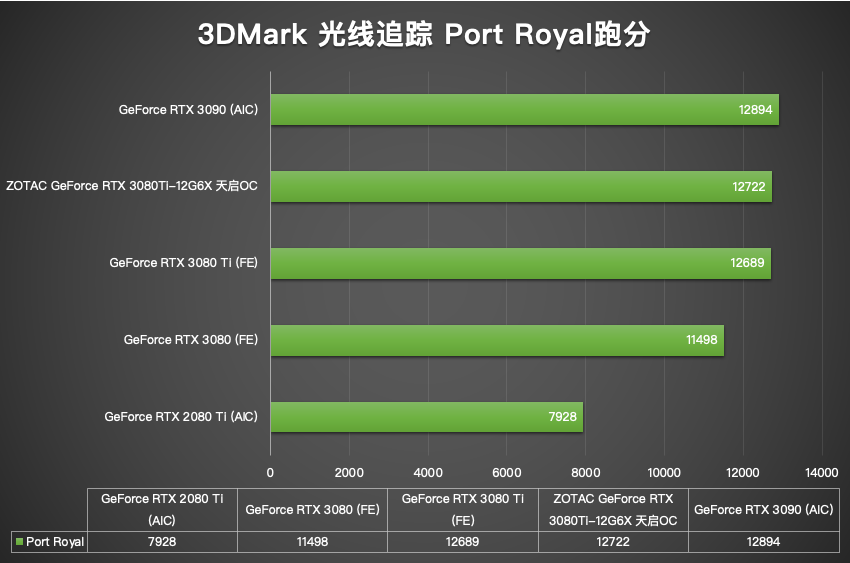This screenshot has width=850, height=563.
Task: Click the 4000 axis tick label
Action: coord(428,473)
